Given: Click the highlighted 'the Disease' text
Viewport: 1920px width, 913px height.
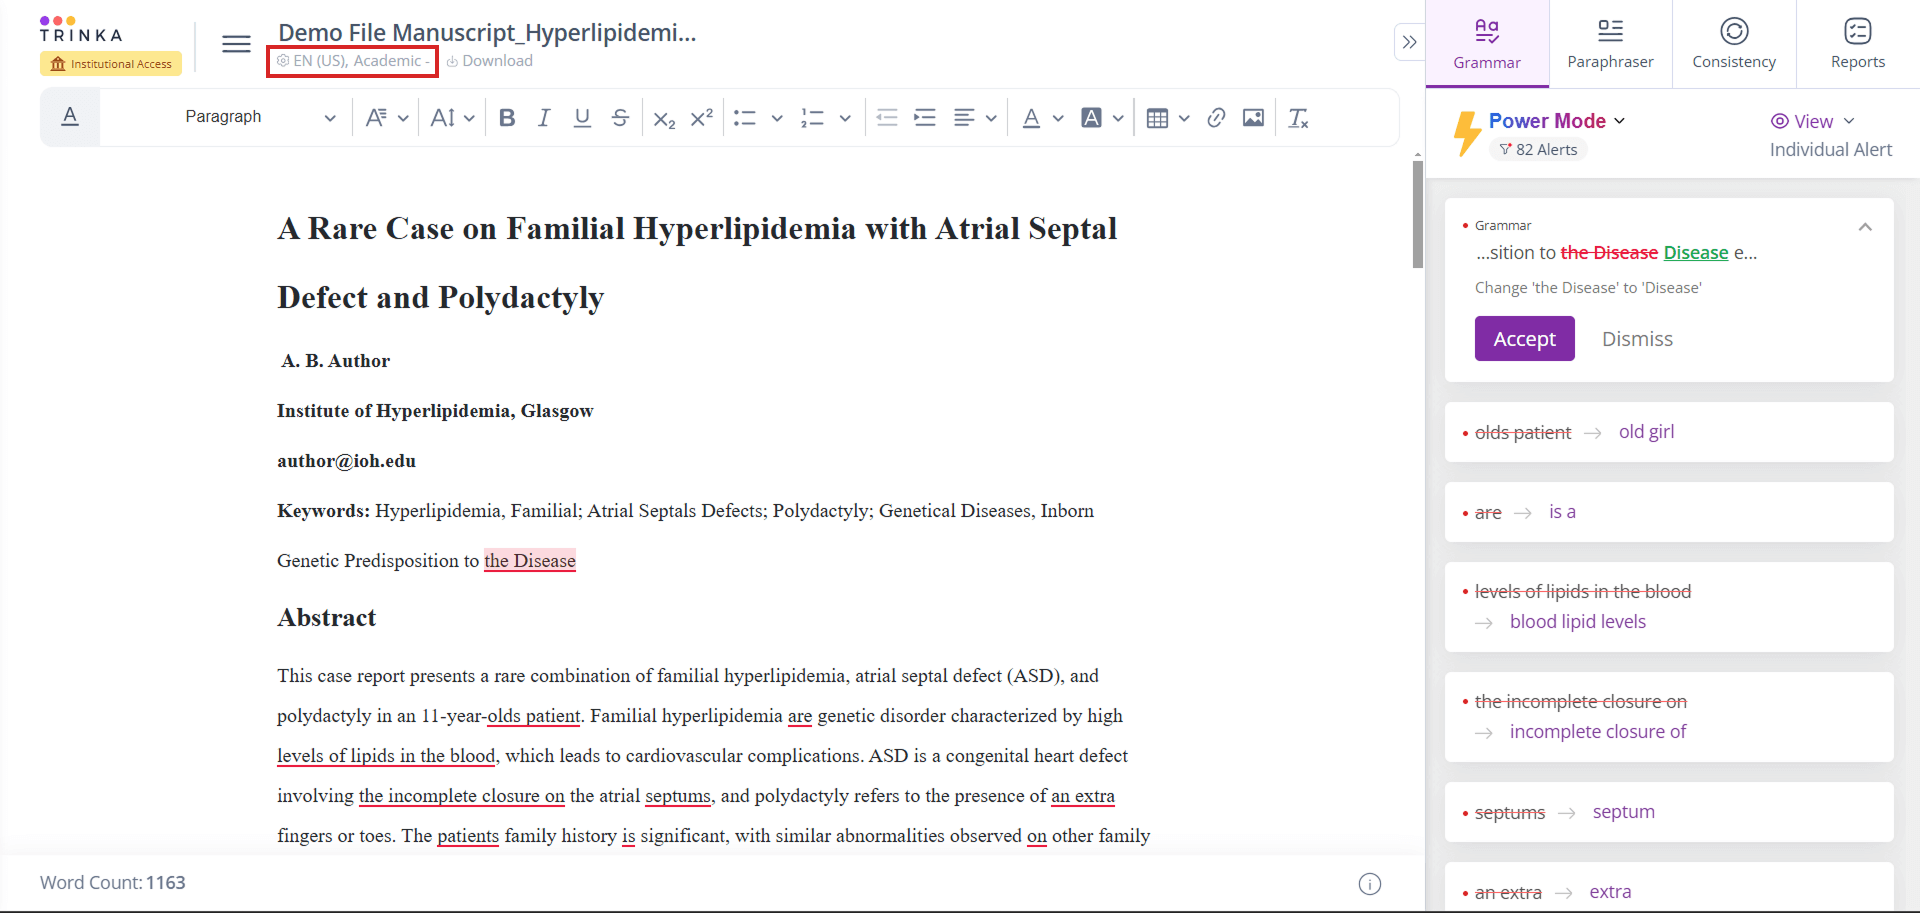Looking at the screenshot, I should 530,561.
